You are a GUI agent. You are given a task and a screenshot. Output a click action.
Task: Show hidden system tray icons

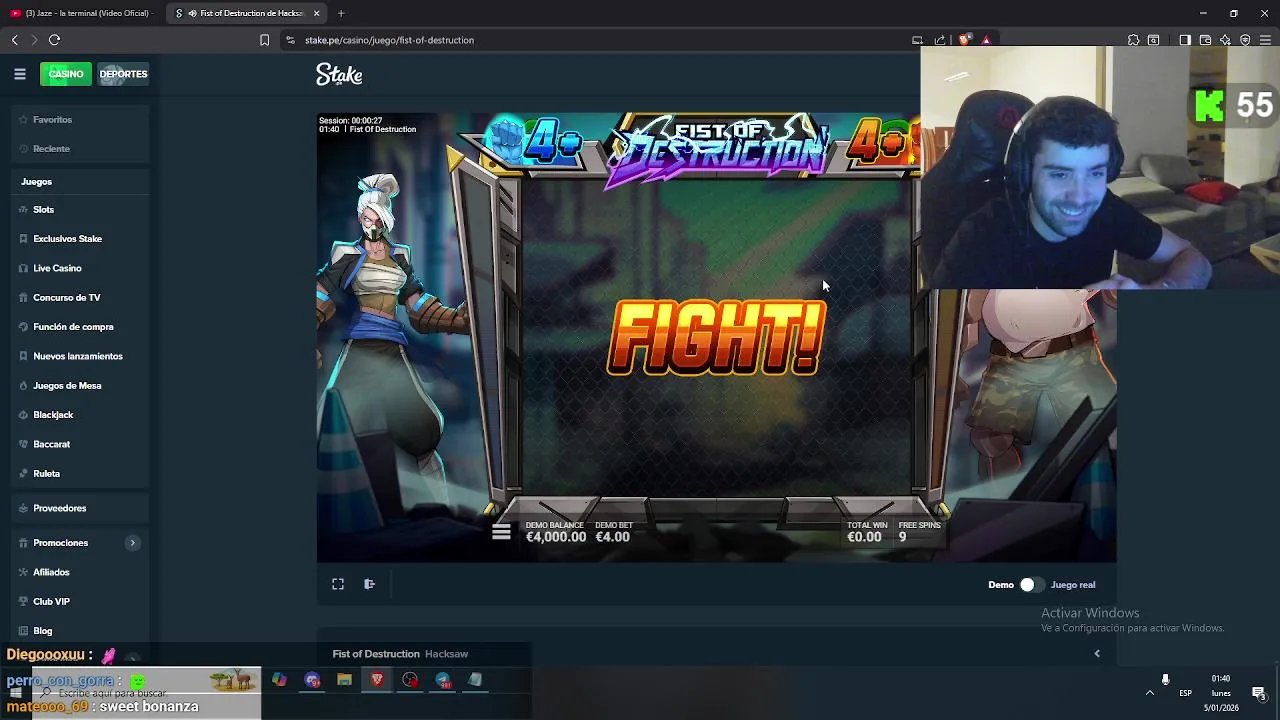click(x=1149, y=693)
